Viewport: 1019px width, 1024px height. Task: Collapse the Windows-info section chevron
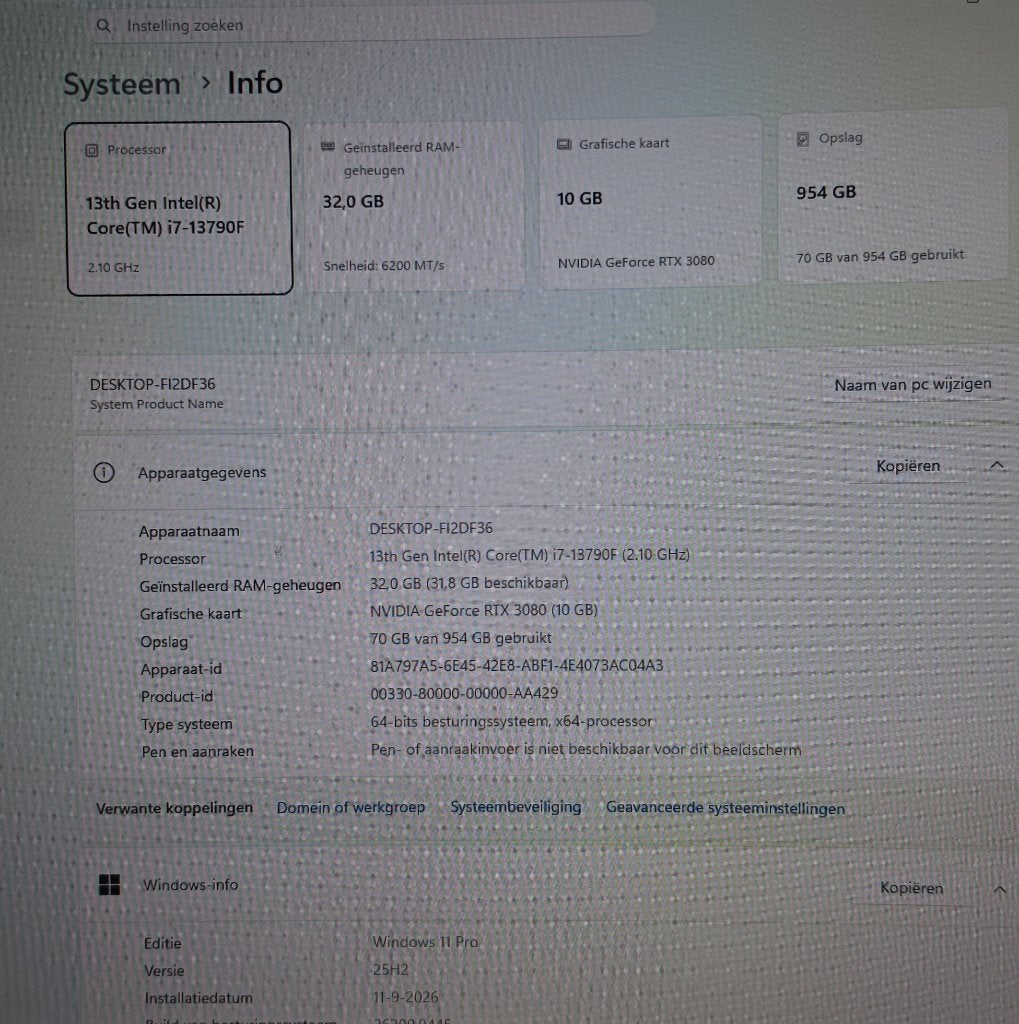(999, 889)
